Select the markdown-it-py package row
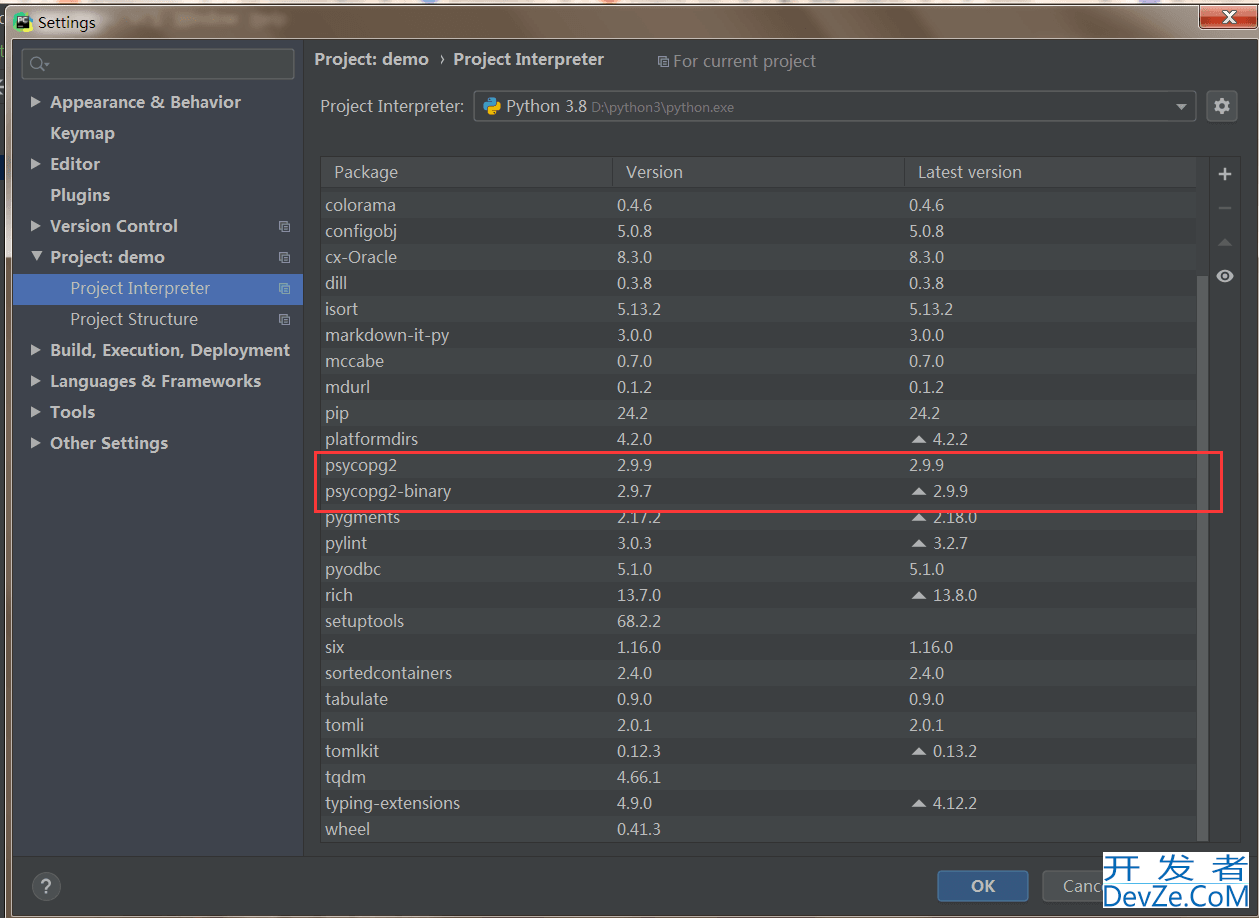Image resolution: width=1259 pixels, height=918 pixels. (758, 335)
